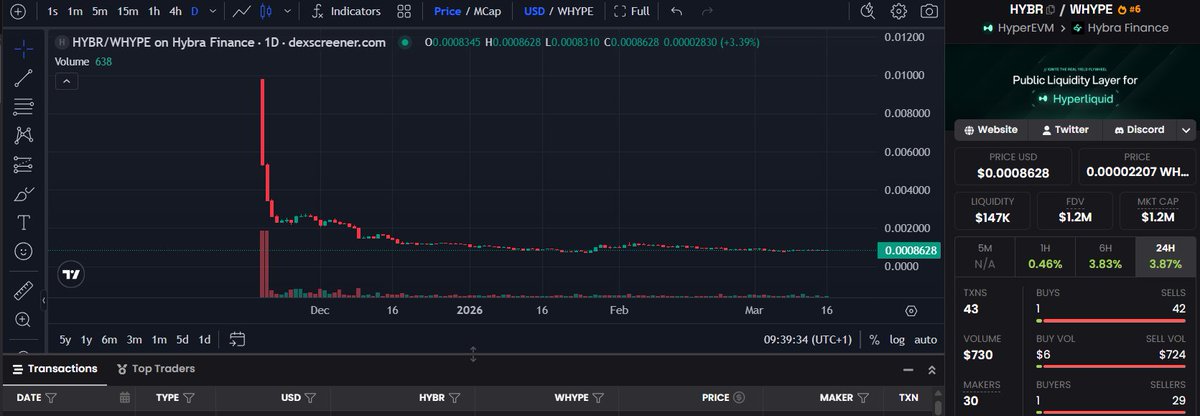Select the 15m timeframe

point(127,12)
